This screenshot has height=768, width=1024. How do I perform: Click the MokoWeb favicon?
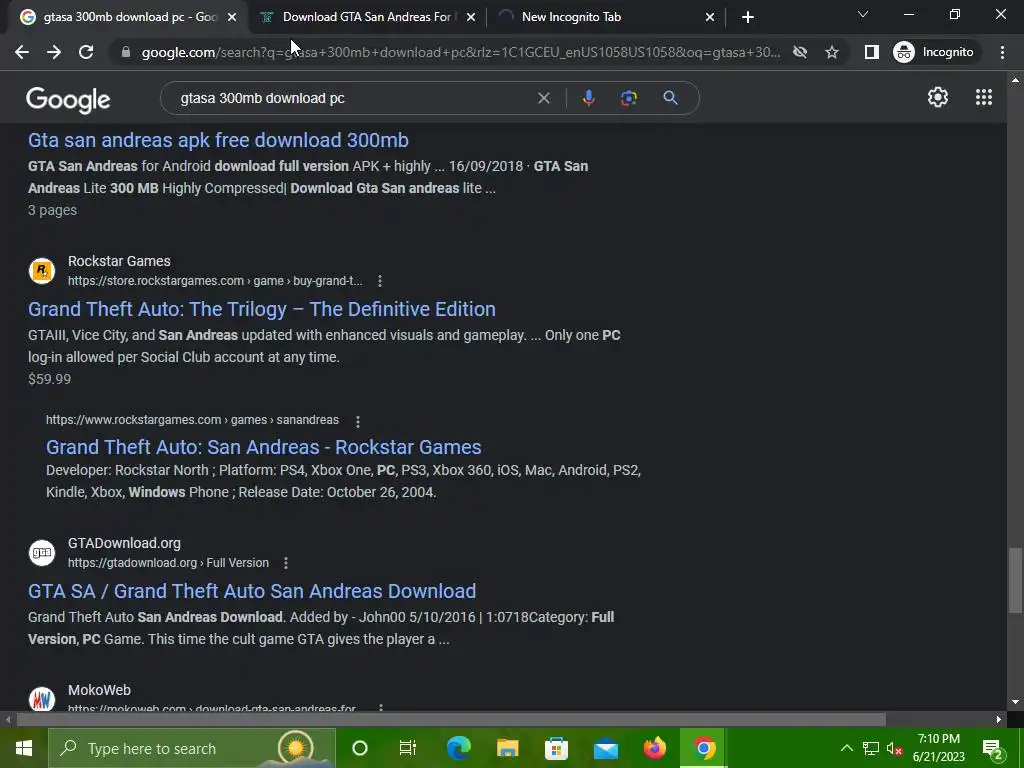coord(42,699)
